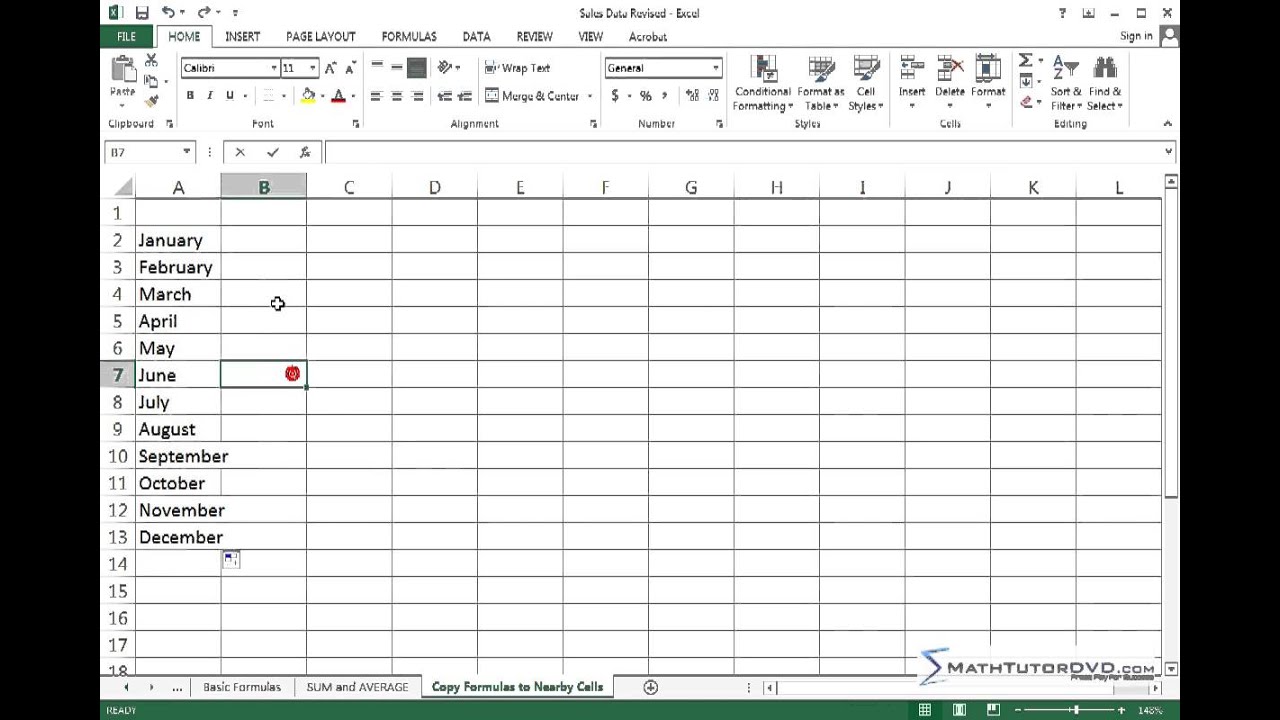The height and width of the screenshot is (720, 1280).
Task: Click the Fill down icon
Action: [x=1025, y=81]
